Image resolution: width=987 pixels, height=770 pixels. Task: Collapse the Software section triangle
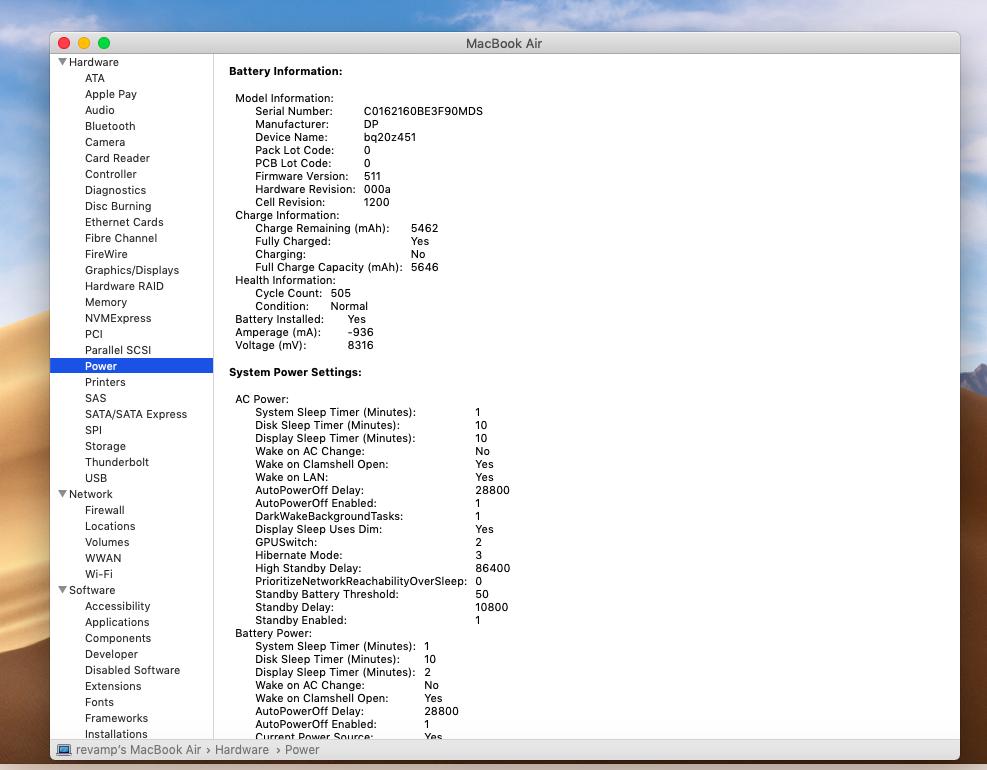coord(63,590)
